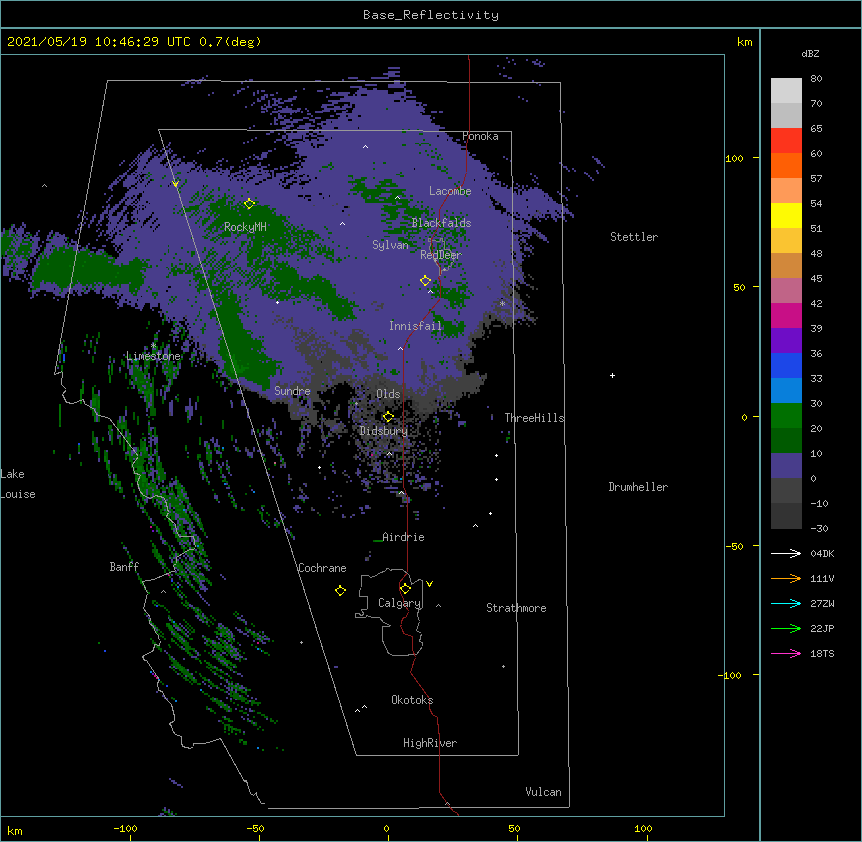862x842 pixels.
Task: Click the Olds label
Action: 388,394
